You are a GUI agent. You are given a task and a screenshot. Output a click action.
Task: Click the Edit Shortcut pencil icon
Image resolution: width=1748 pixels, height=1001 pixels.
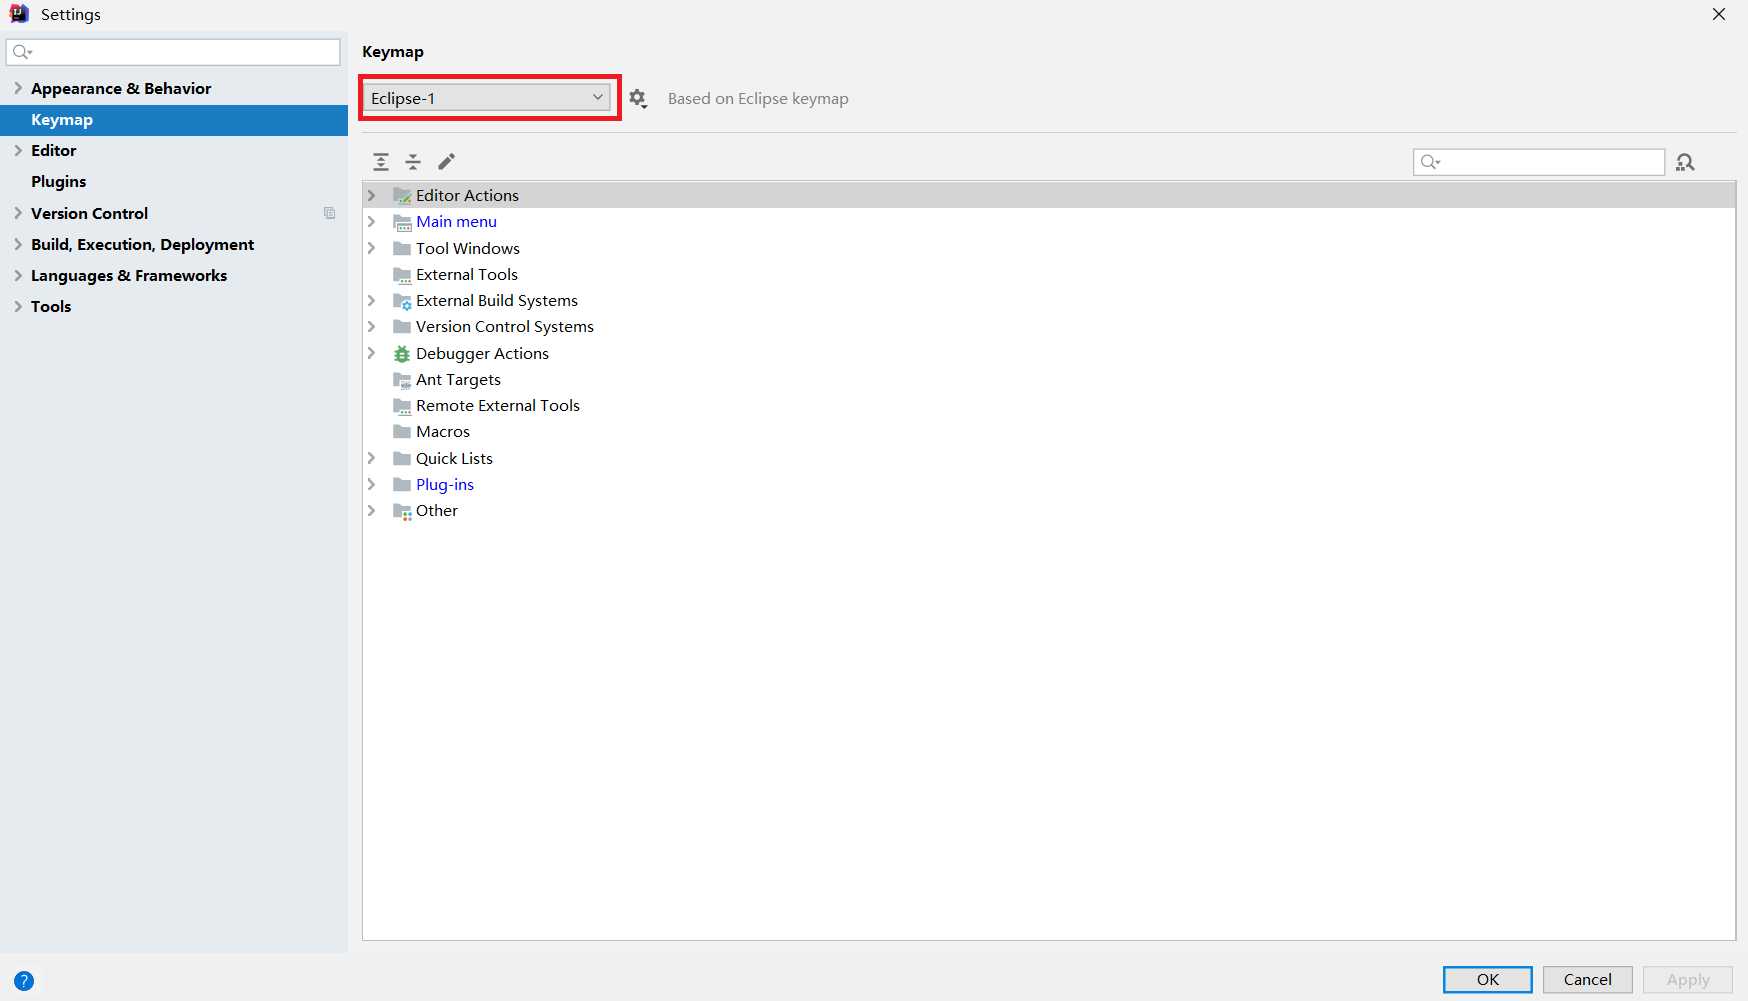446,162
